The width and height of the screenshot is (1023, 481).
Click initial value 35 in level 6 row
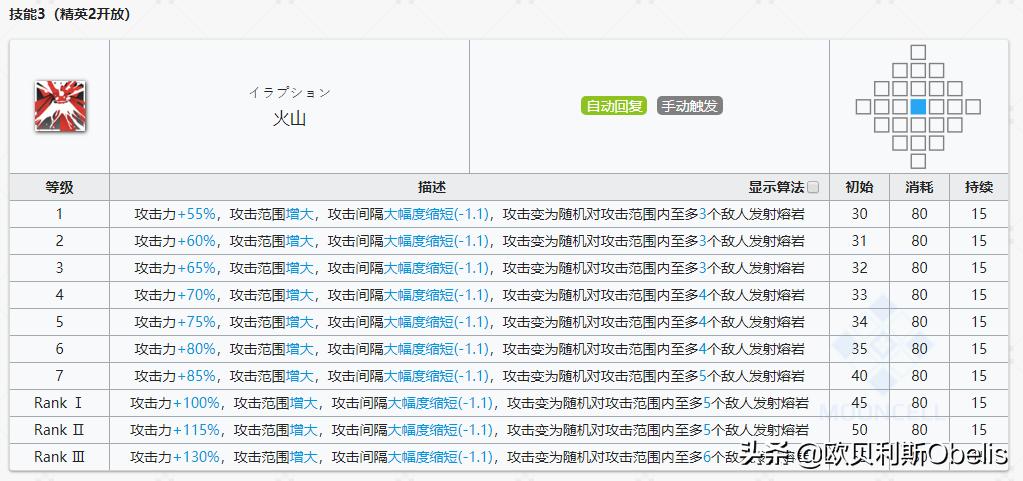coord(859,349)
